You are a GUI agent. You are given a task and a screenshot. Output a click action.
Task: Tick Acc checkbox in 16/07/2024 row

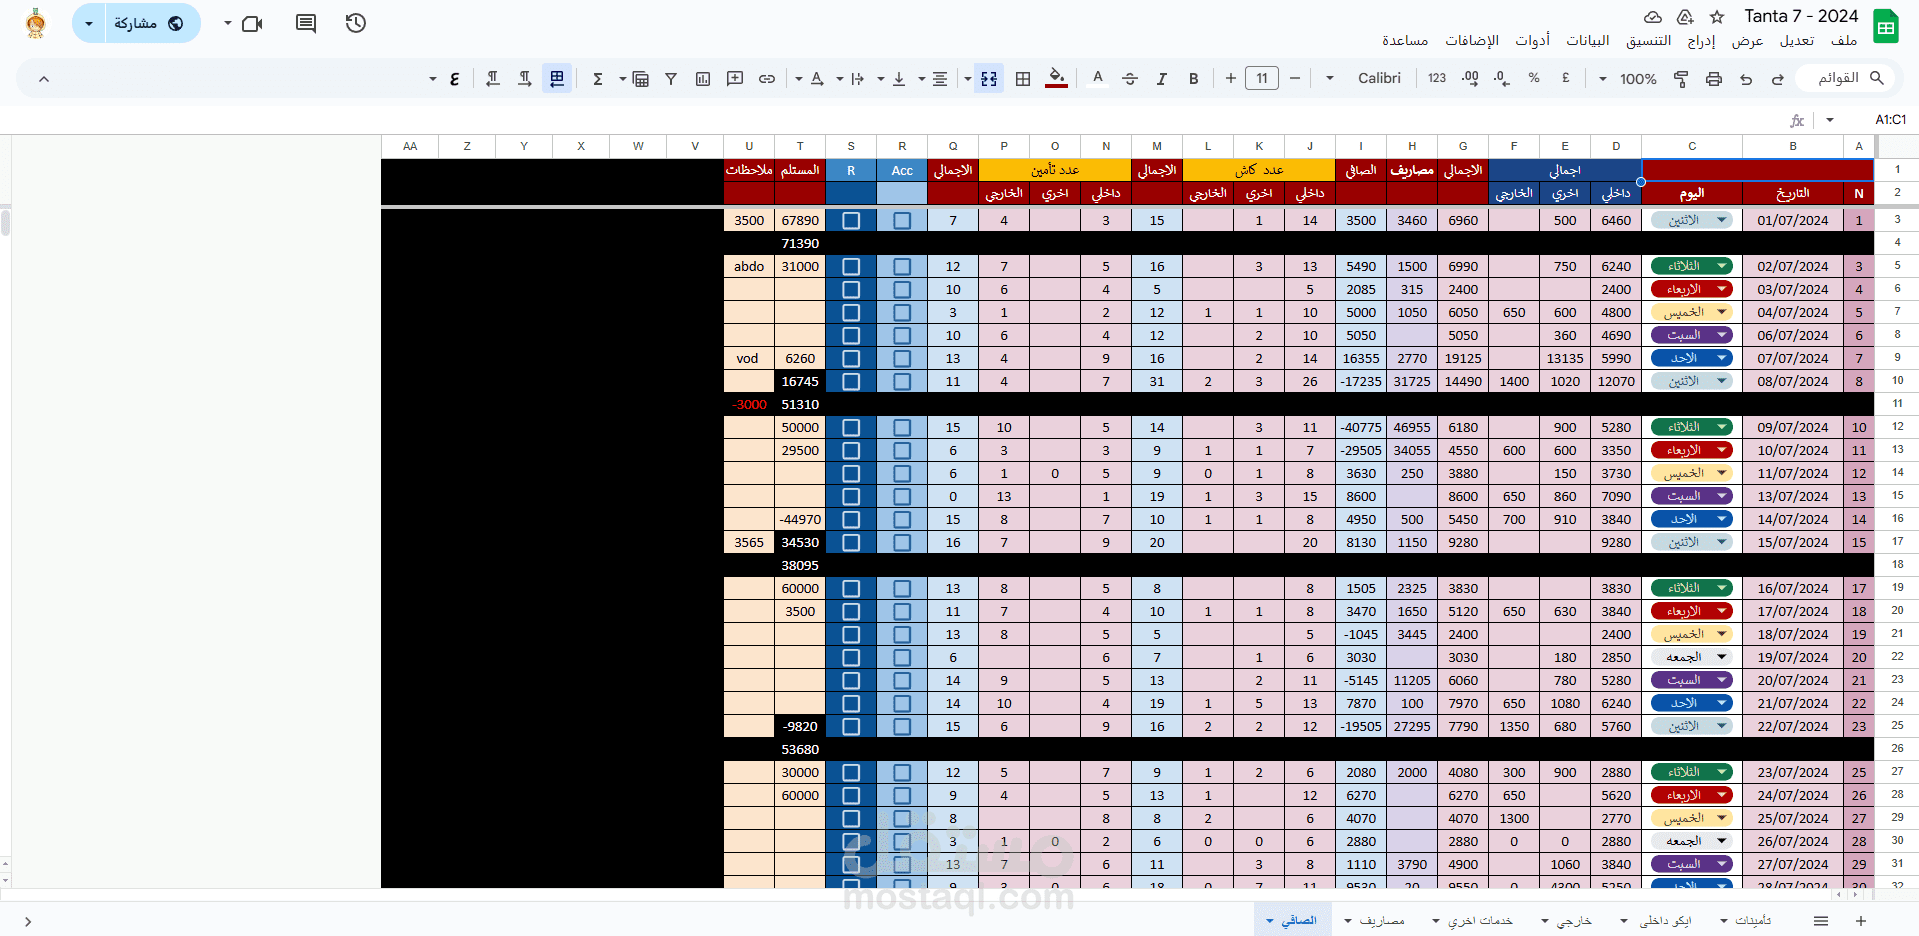pyautogui.click(x=902, y=588)
